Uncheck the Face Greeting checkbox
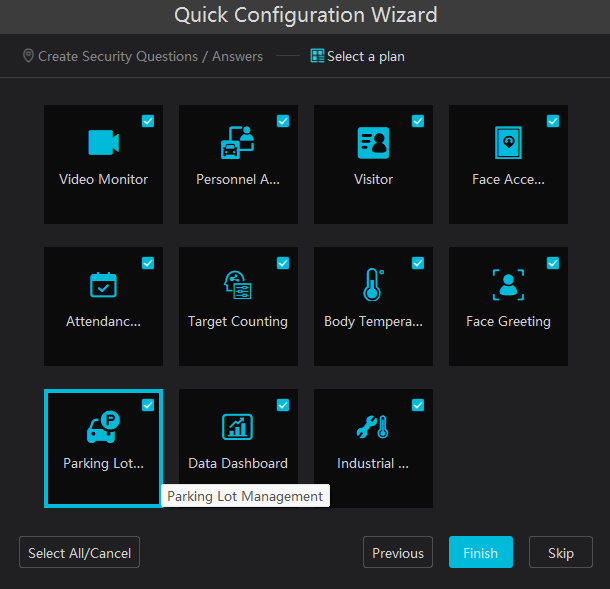 click(553, 263)
